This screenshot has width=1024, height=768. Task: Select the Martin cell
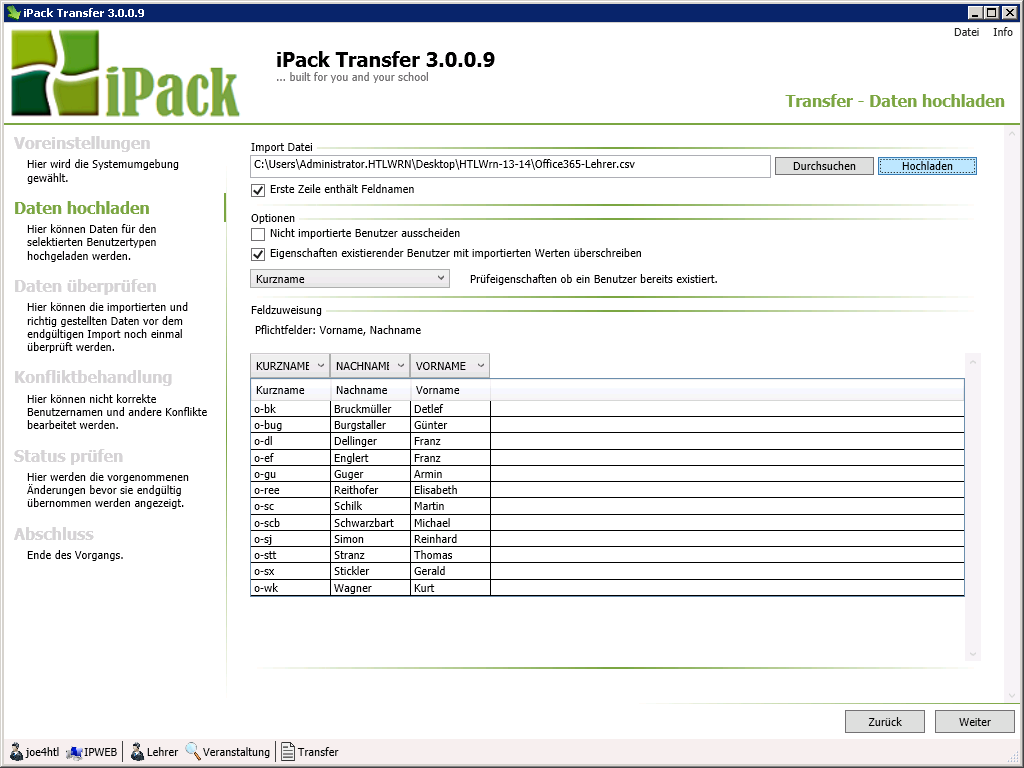451,506
